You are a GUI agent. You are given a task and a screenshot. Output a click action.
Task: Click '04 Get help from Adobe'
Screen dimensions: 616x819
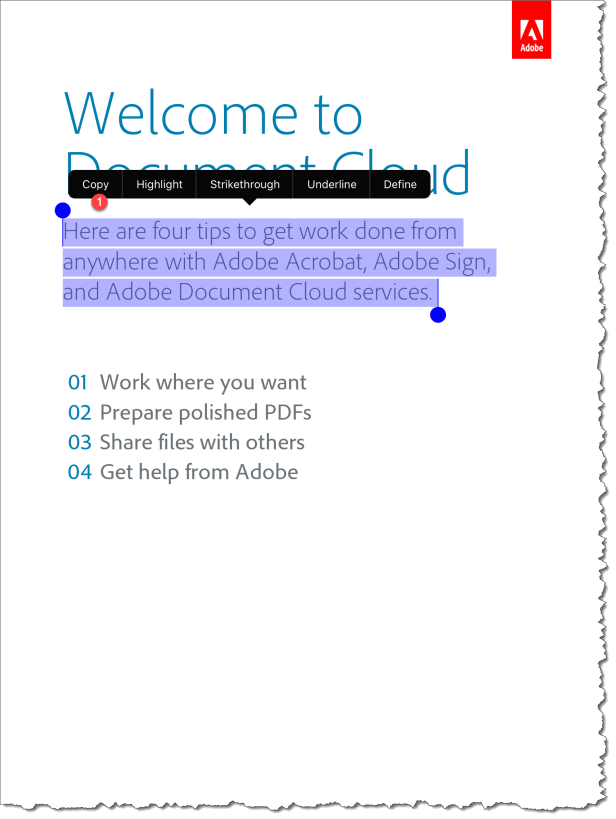pyautogui.click(x=183, y=472)
